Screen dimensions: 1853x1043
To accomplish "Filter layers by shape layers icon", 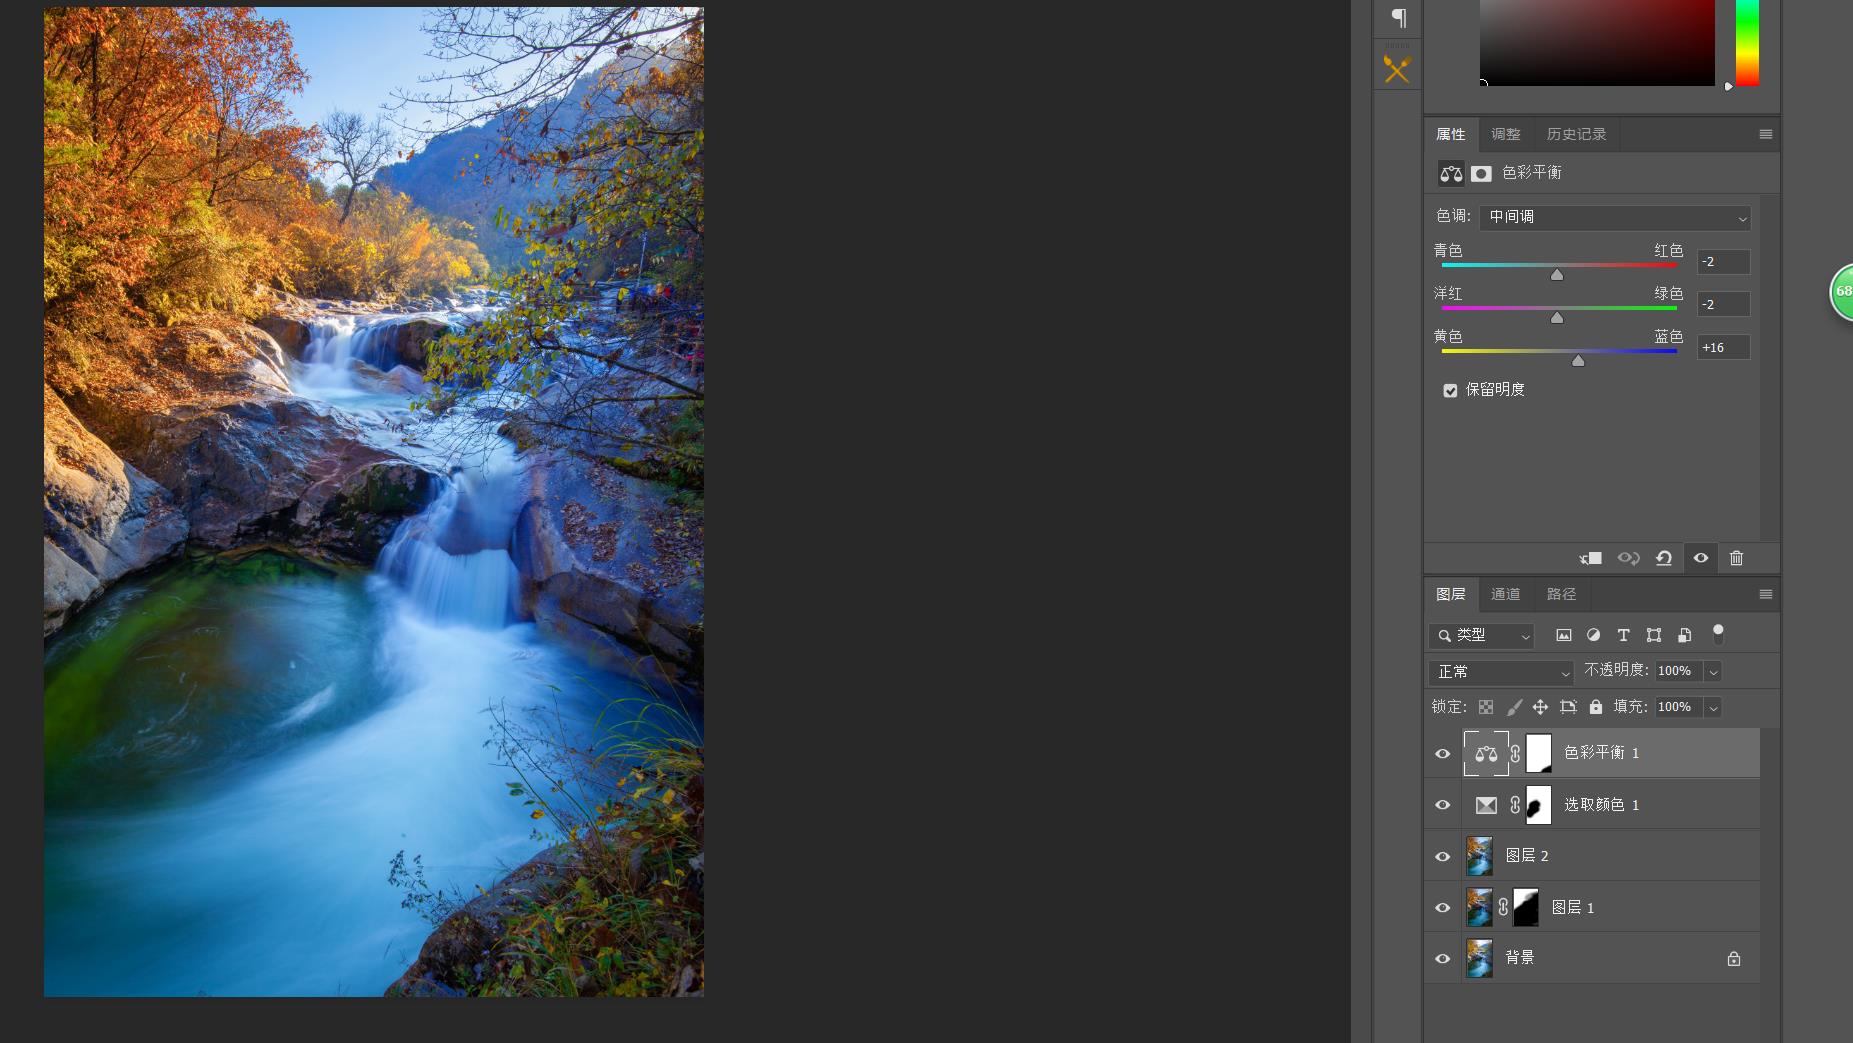I will [x=1654, y=635].
